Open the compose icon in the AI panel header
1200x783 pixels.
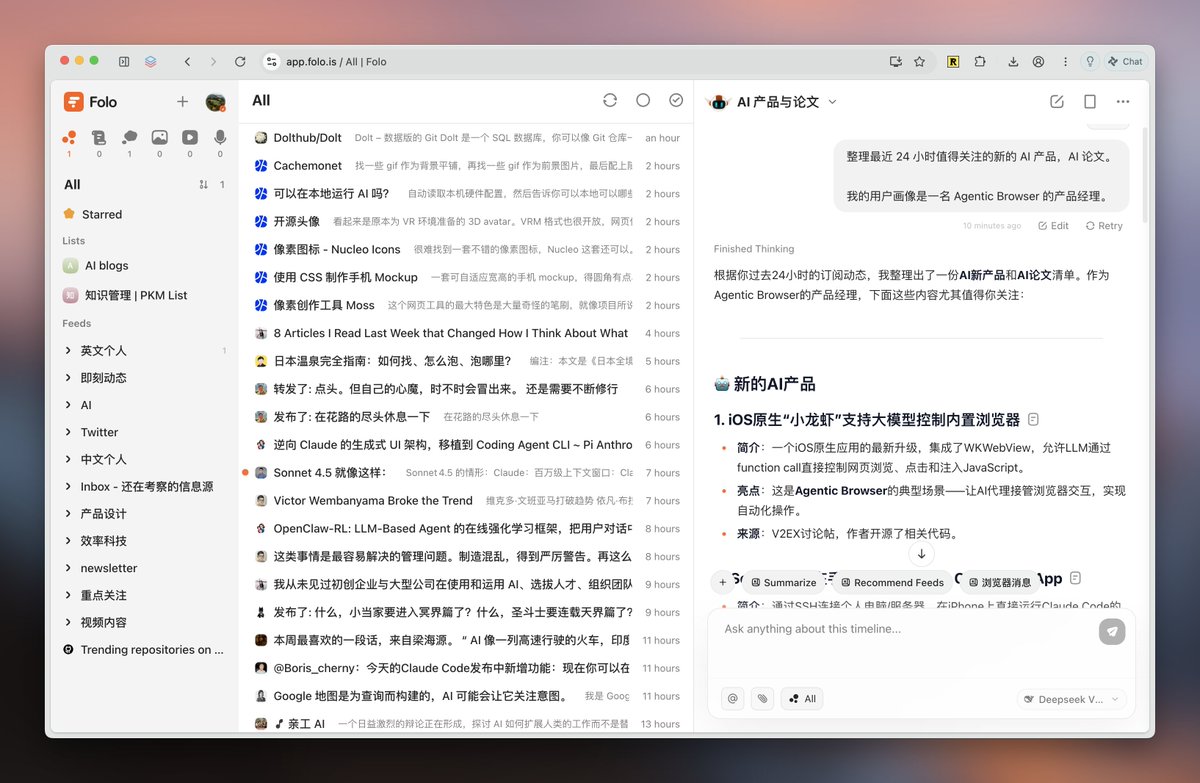(1056, 101)
